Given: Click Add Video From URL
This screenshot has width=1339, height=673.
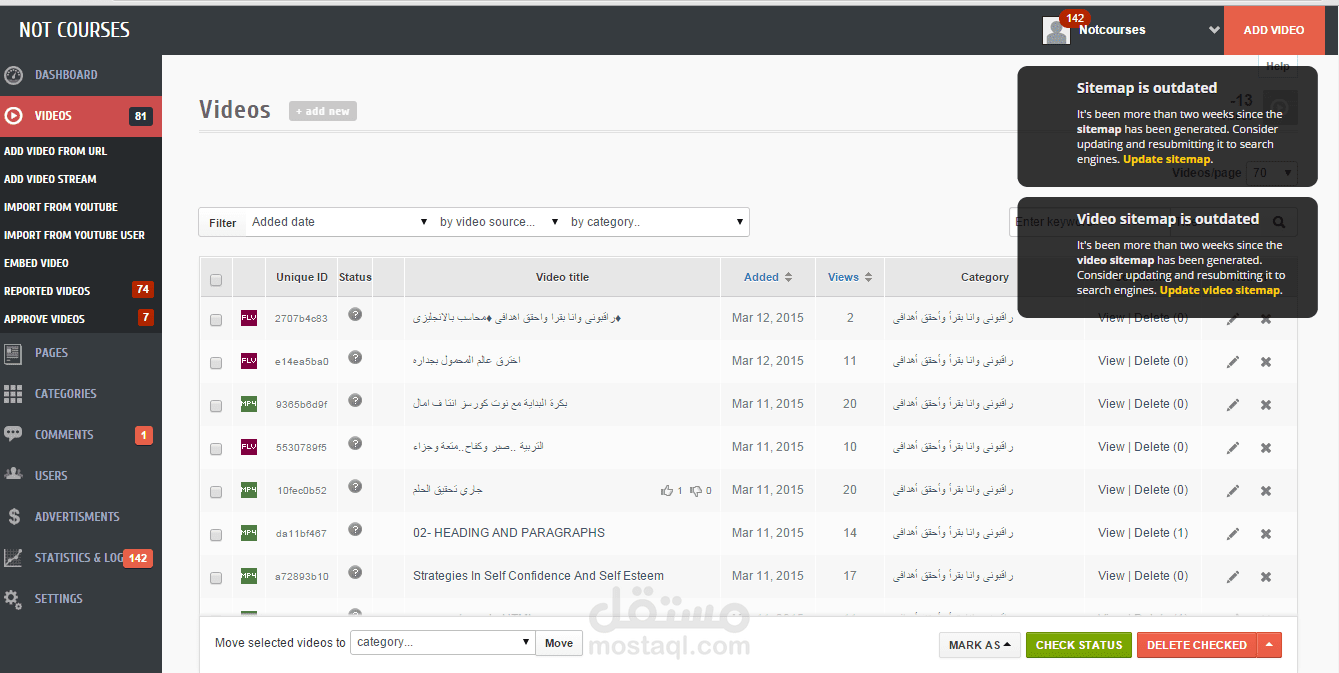Looking at the screenshot, I should [x=55, y=151].
